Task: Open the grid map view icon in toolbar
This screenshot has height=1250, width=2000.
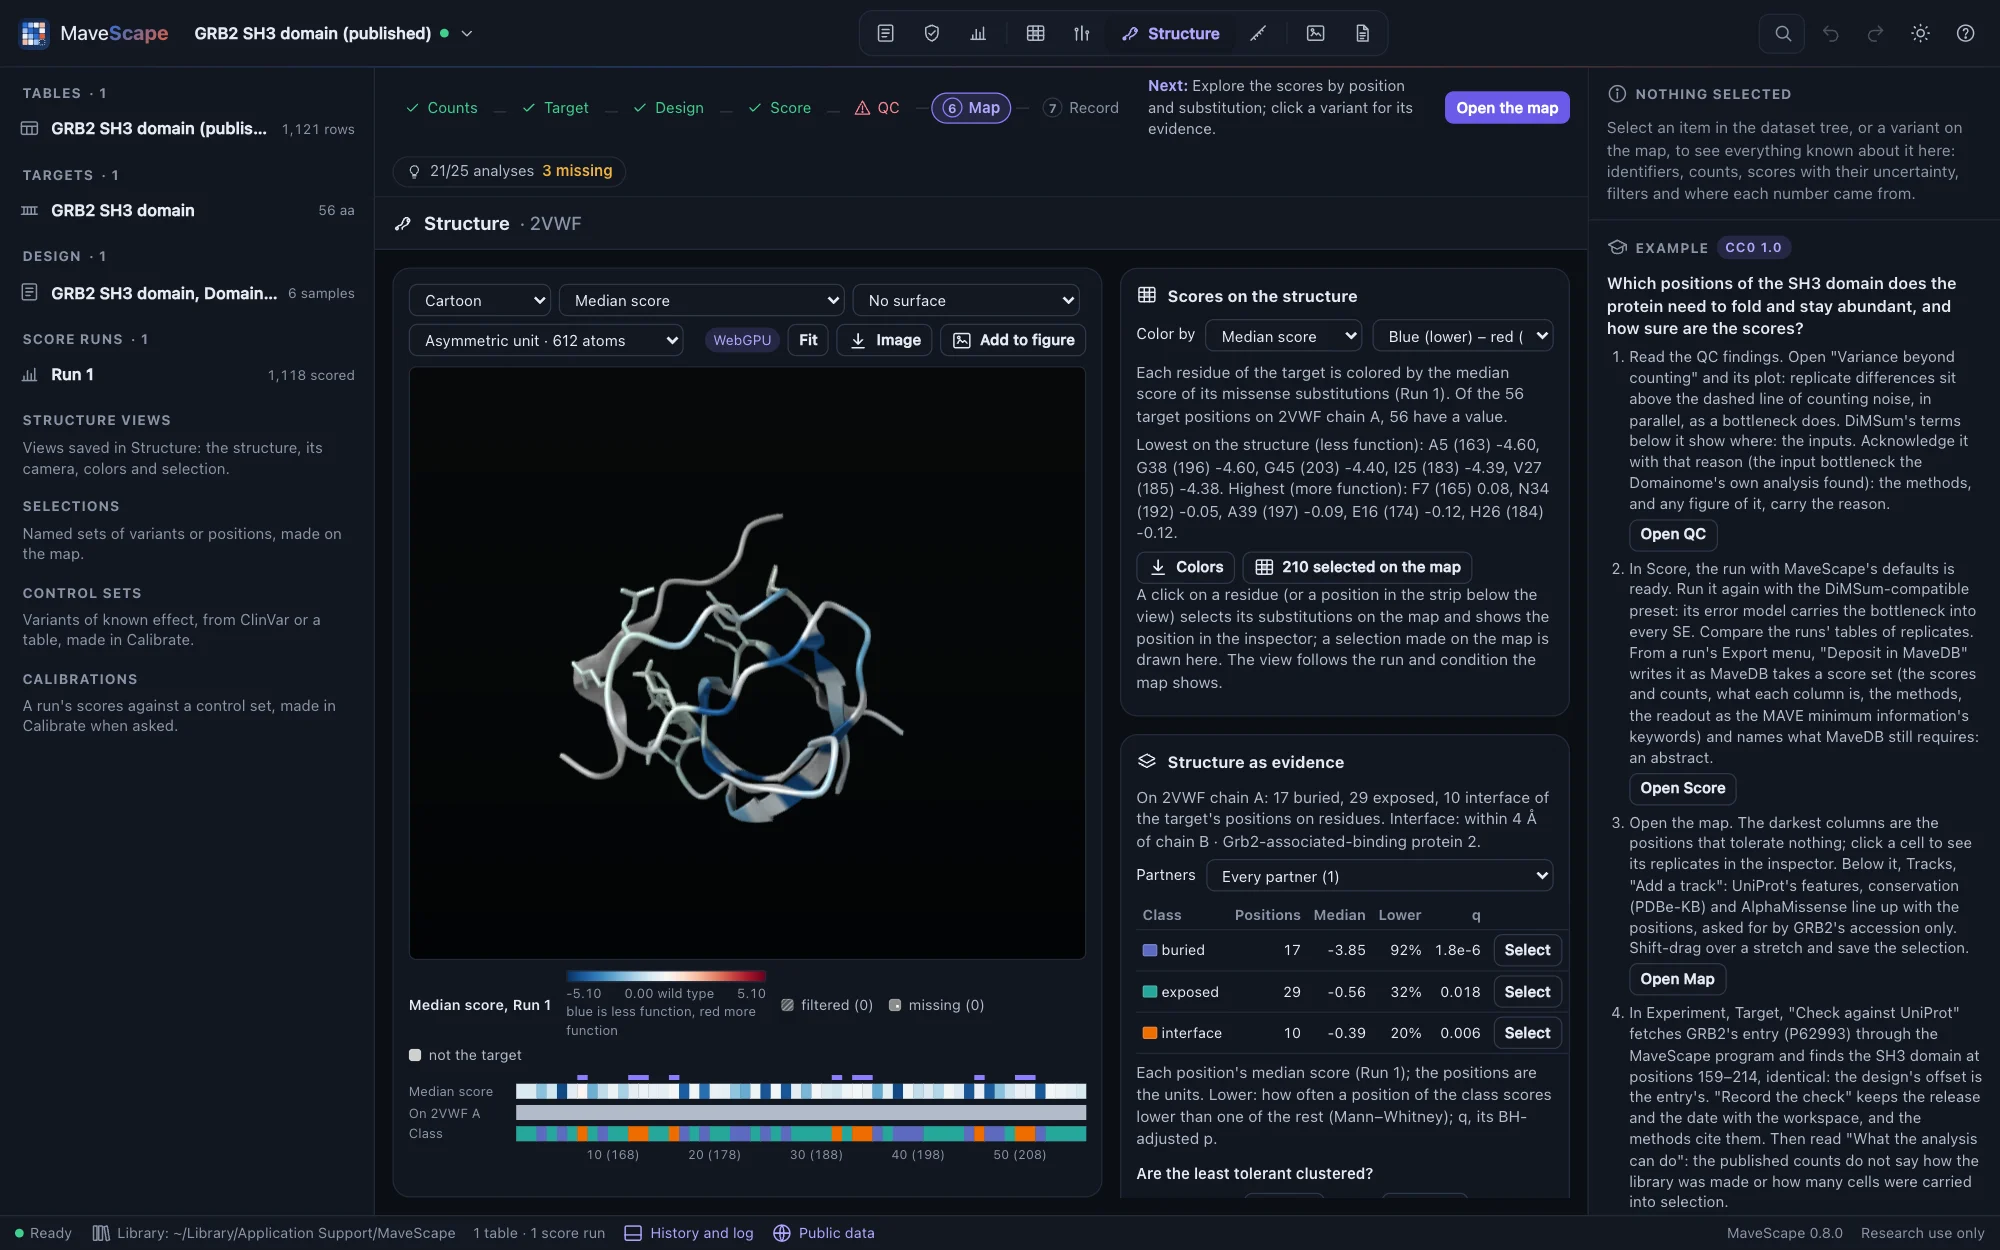Action: [x=1035, y=33]
